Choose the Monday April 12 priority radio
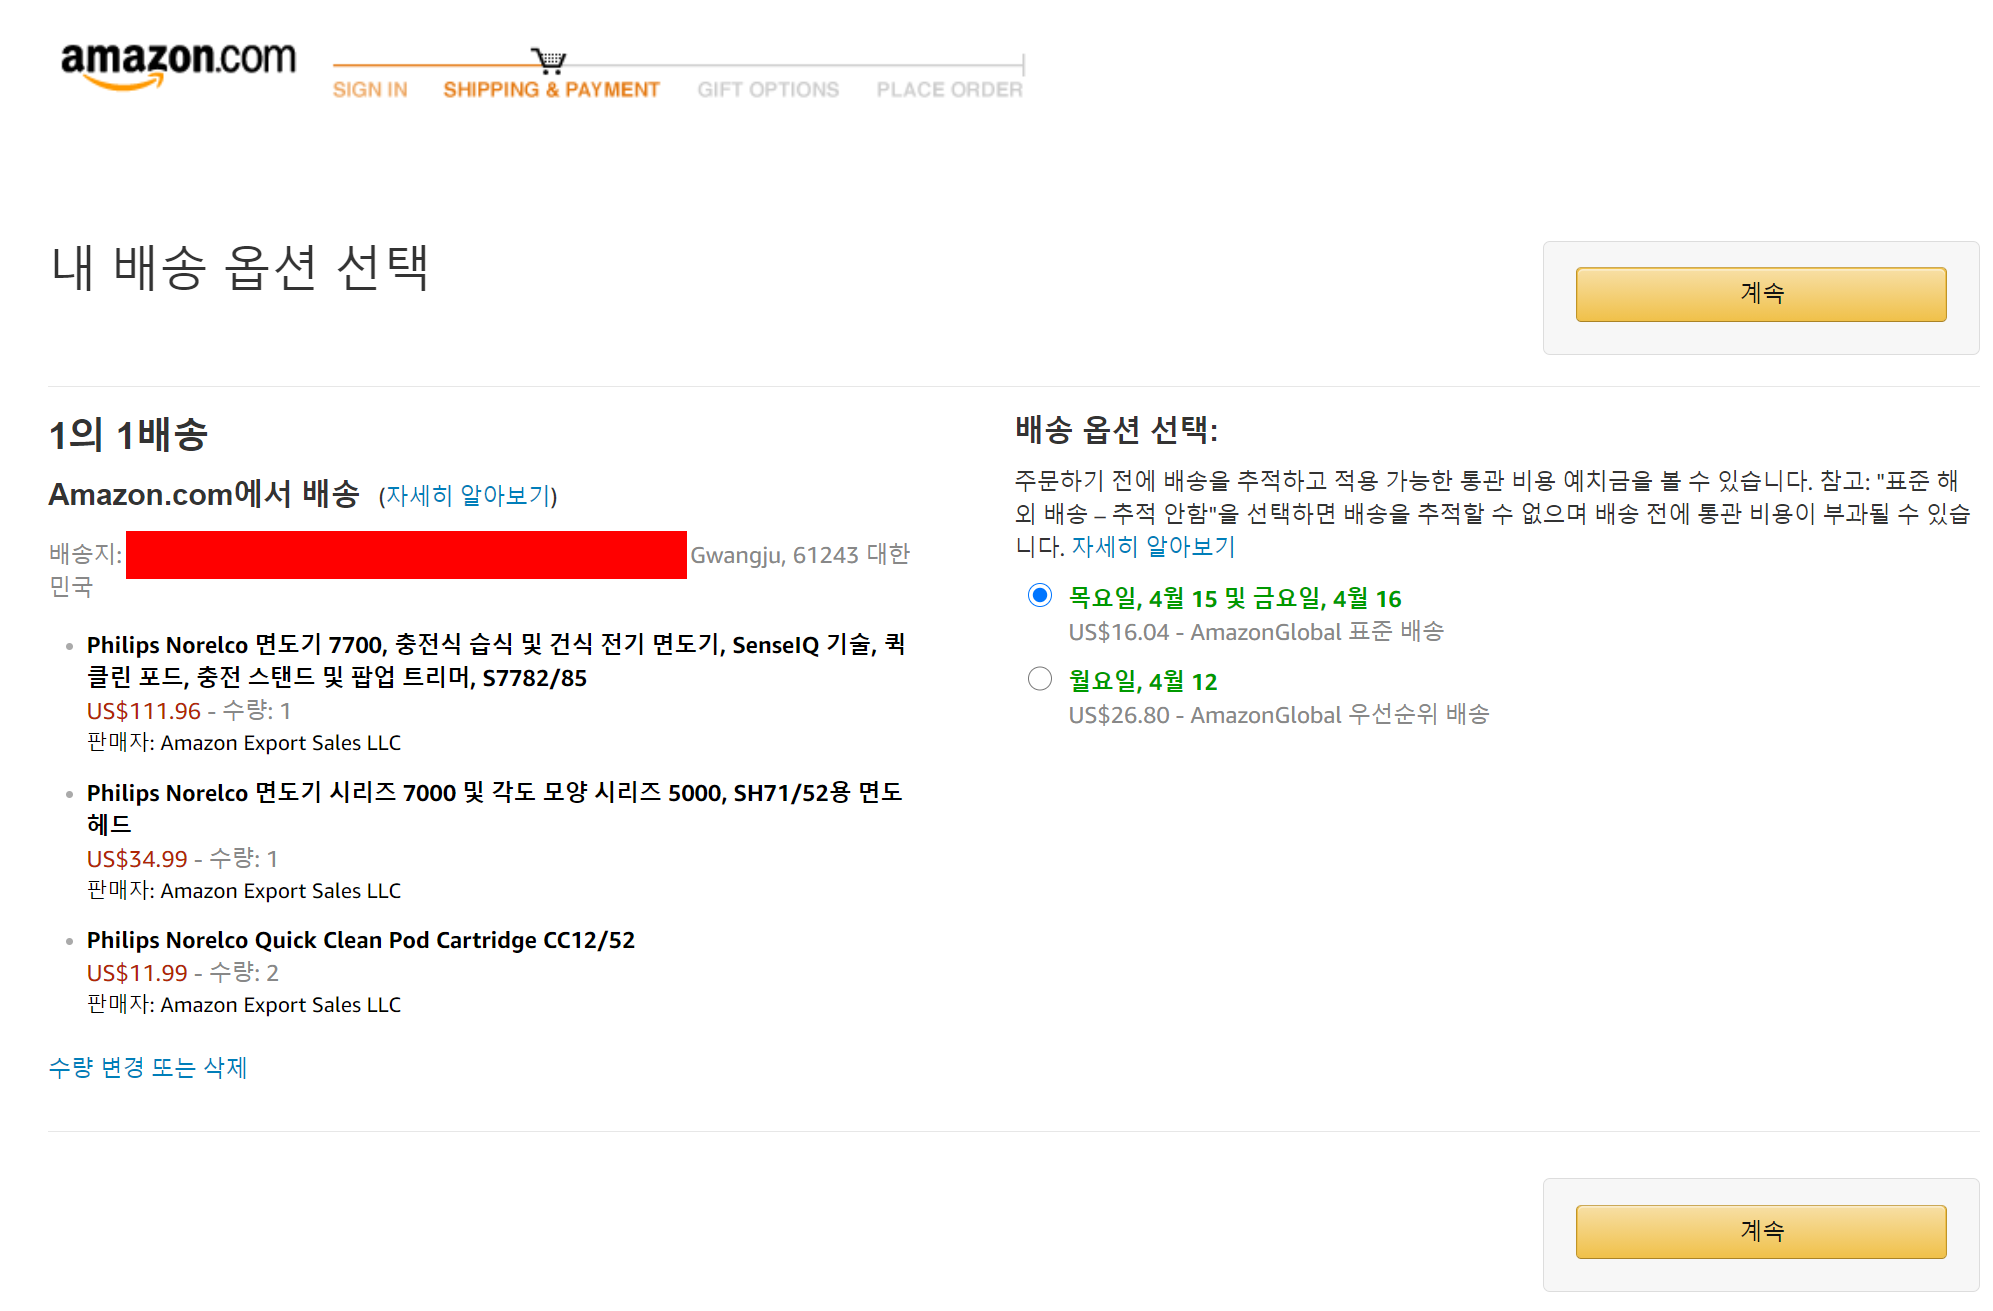The image size is (1993, 1311). pos(1040,679)
